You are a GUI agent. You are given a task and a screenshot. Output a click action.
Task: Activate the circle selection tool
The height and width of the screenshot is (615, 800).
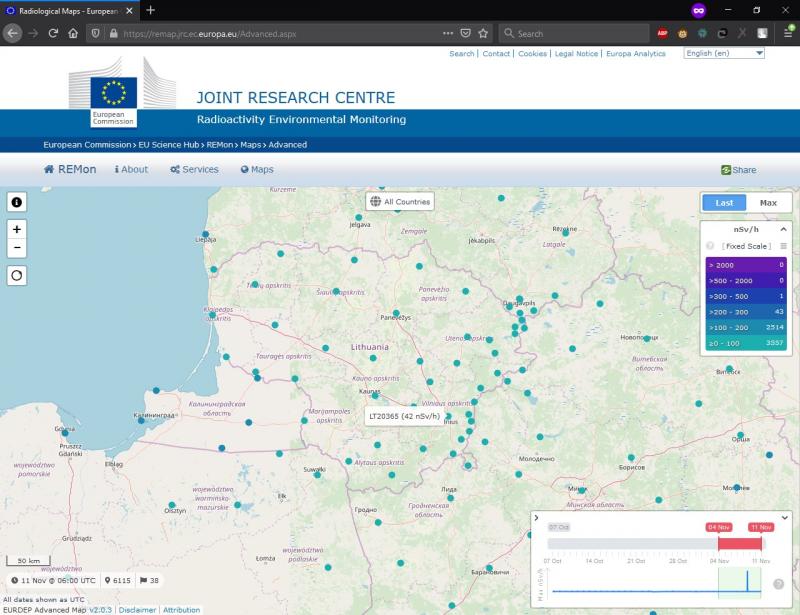[x=16, y=276]
